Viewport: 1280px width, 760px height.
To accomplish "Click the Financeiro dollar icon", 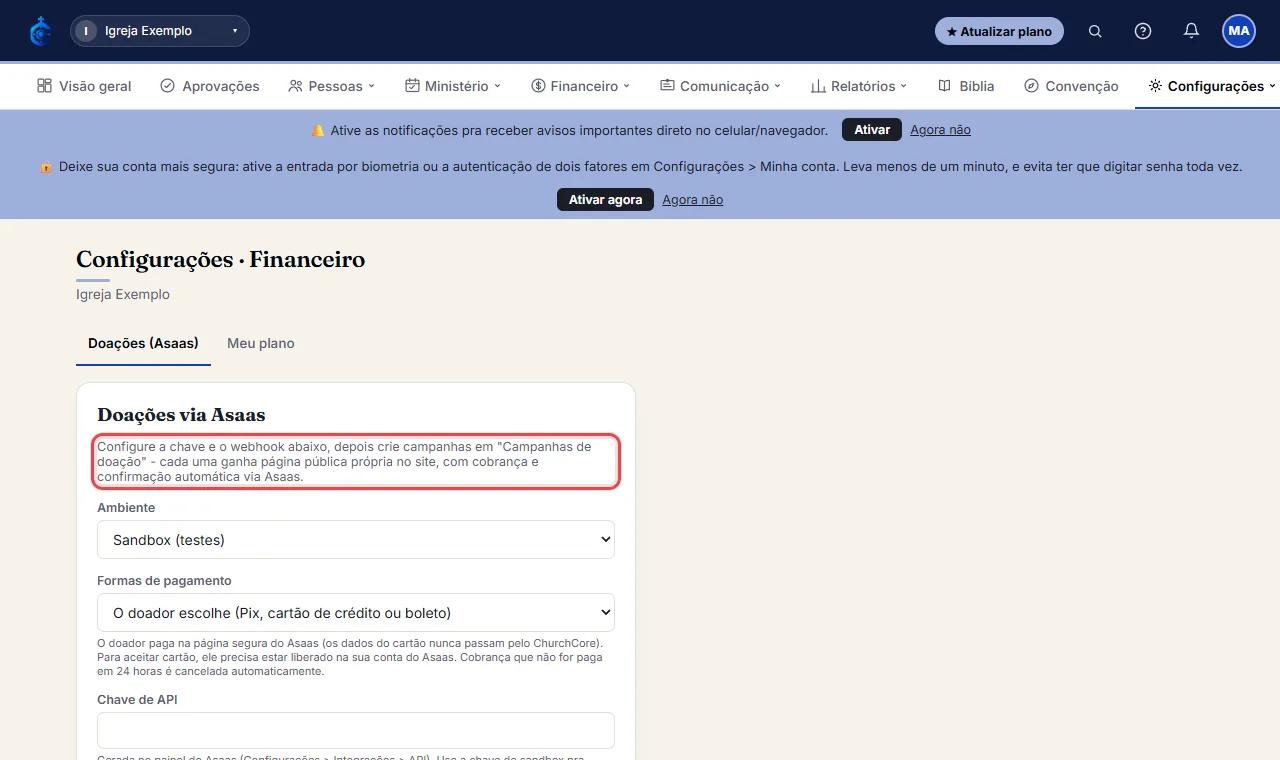I will [538, 86].
